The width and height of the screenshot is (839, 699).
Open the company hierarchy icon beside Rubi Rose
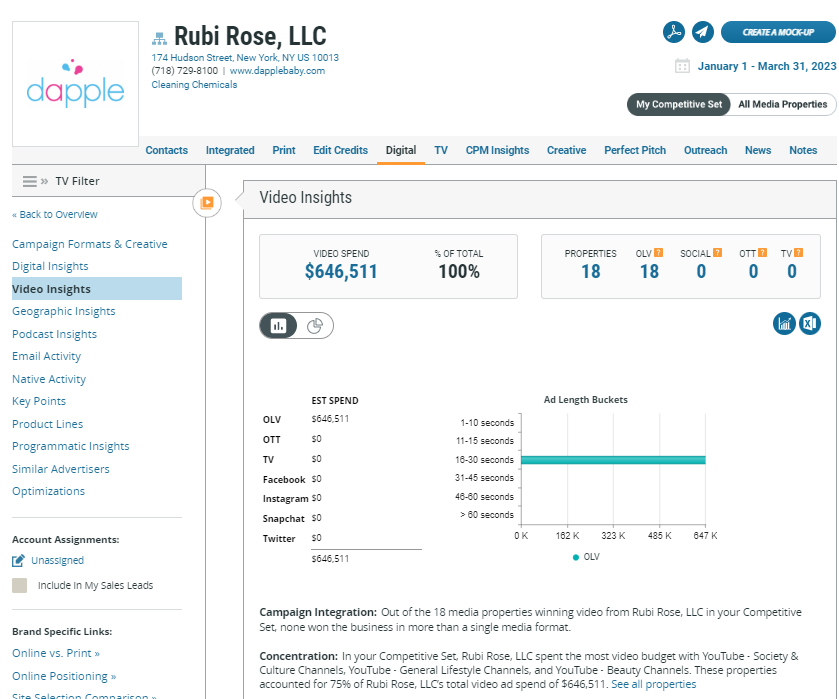pyautogui.click(x=159, y=38)
